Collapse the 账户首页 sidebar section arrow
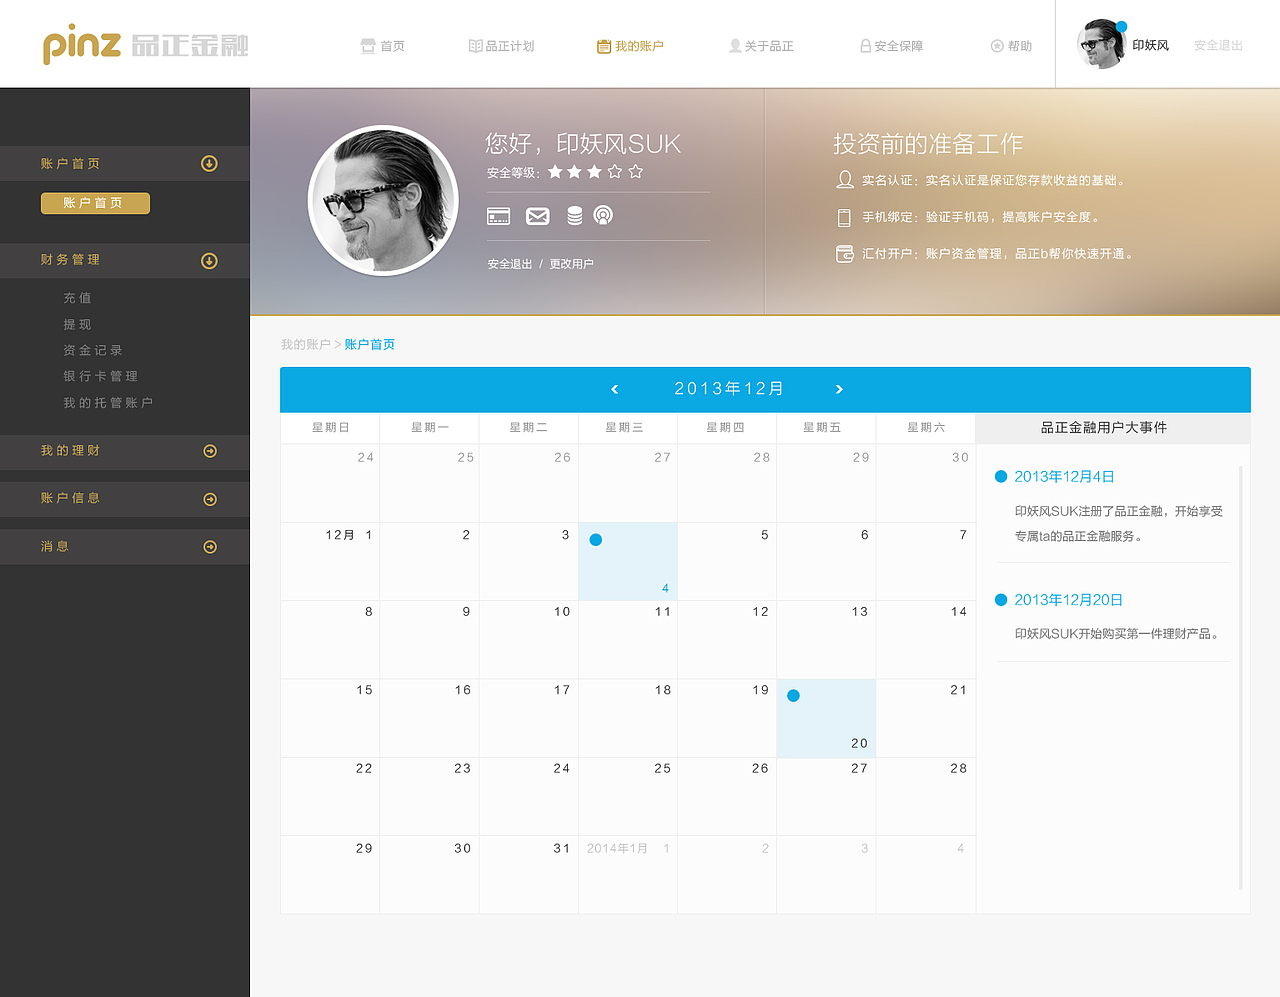The width and height of the screenshot is (1280, 997). click(x=209, y=163)
